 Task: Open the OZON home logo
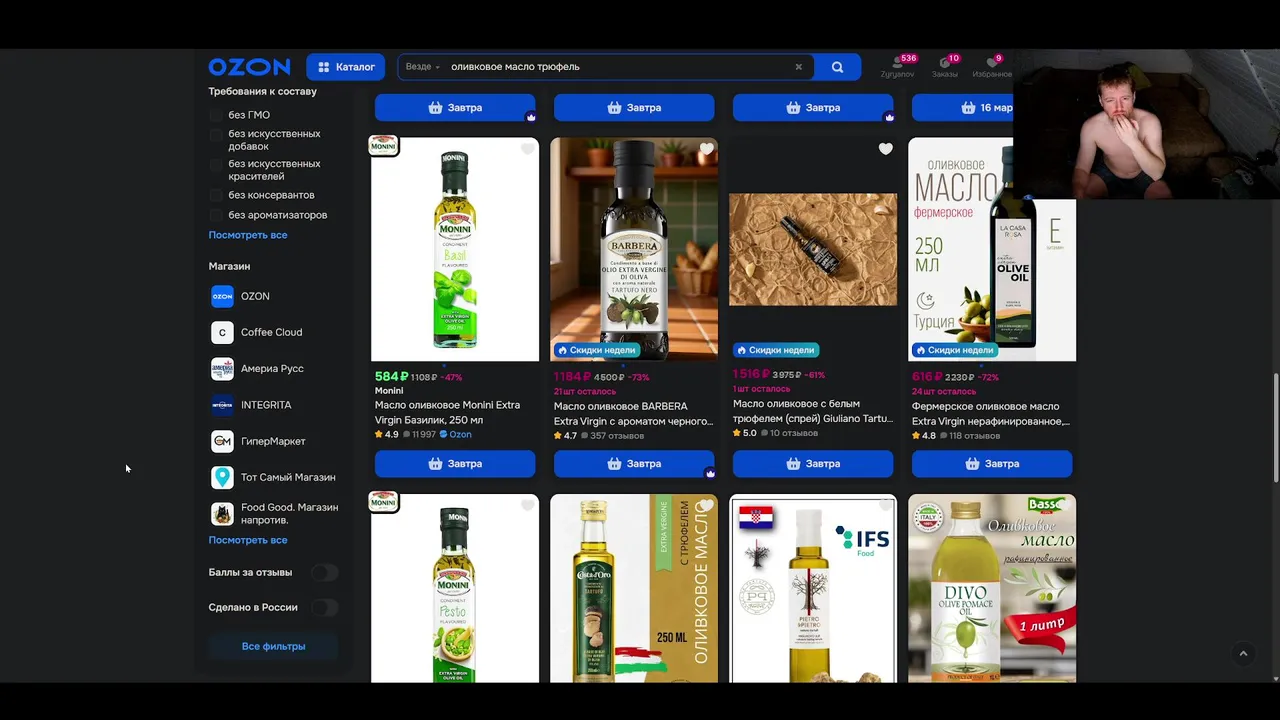[x=249, y=67]
